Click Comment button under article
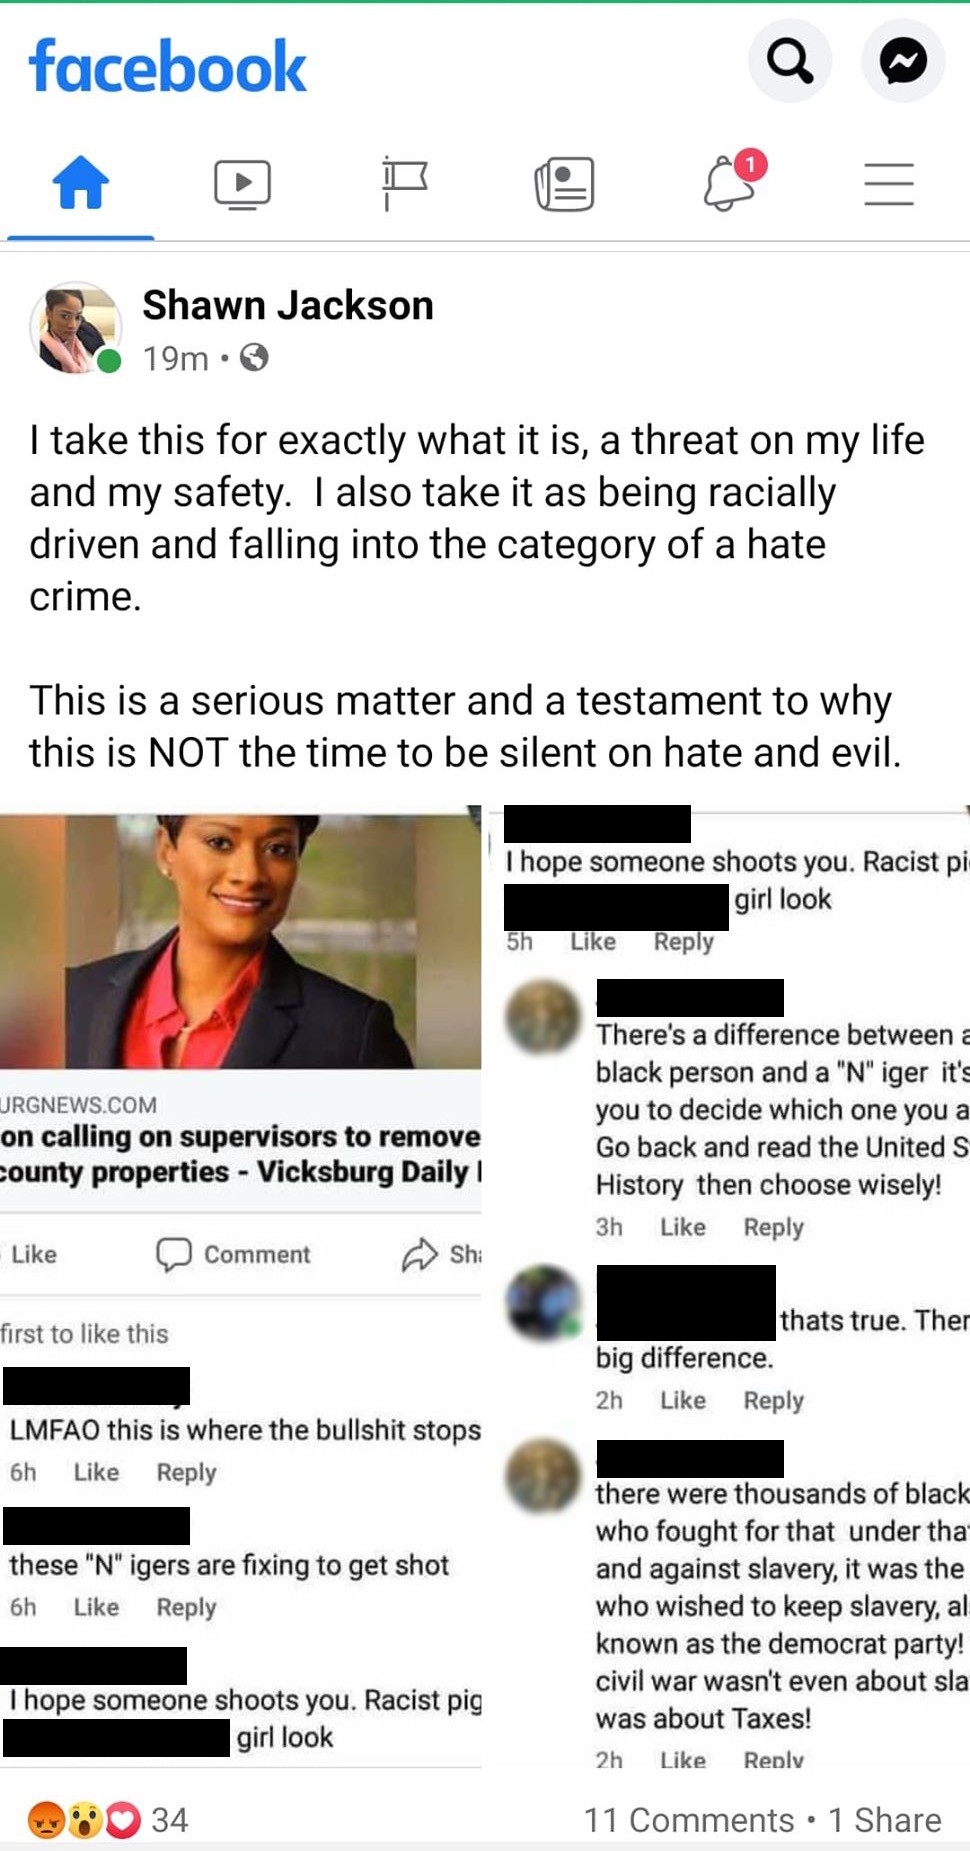This screenshot has height=1851, width=970. (233, 1254)
